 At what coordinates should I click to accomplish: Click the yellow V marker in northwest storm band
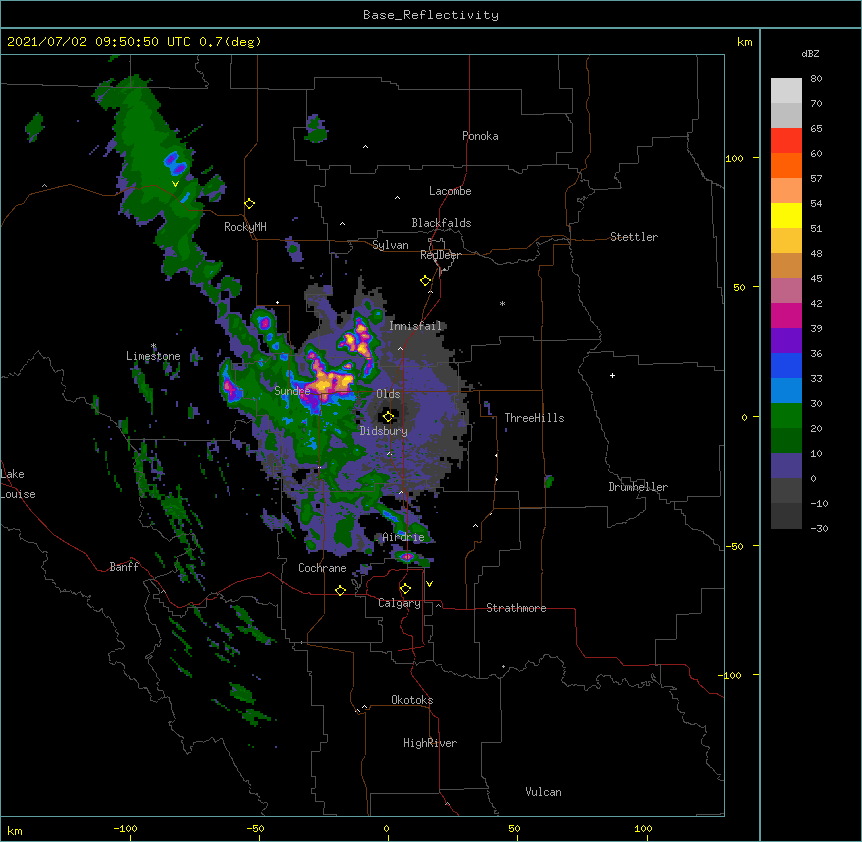[x=175, y=184]
